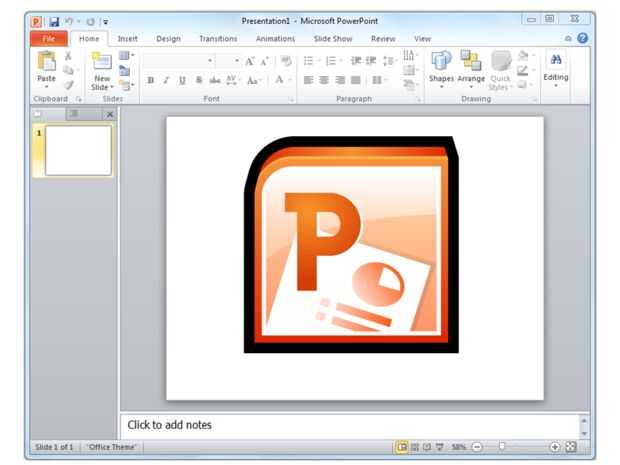Expand the font size dropdown

236,60
